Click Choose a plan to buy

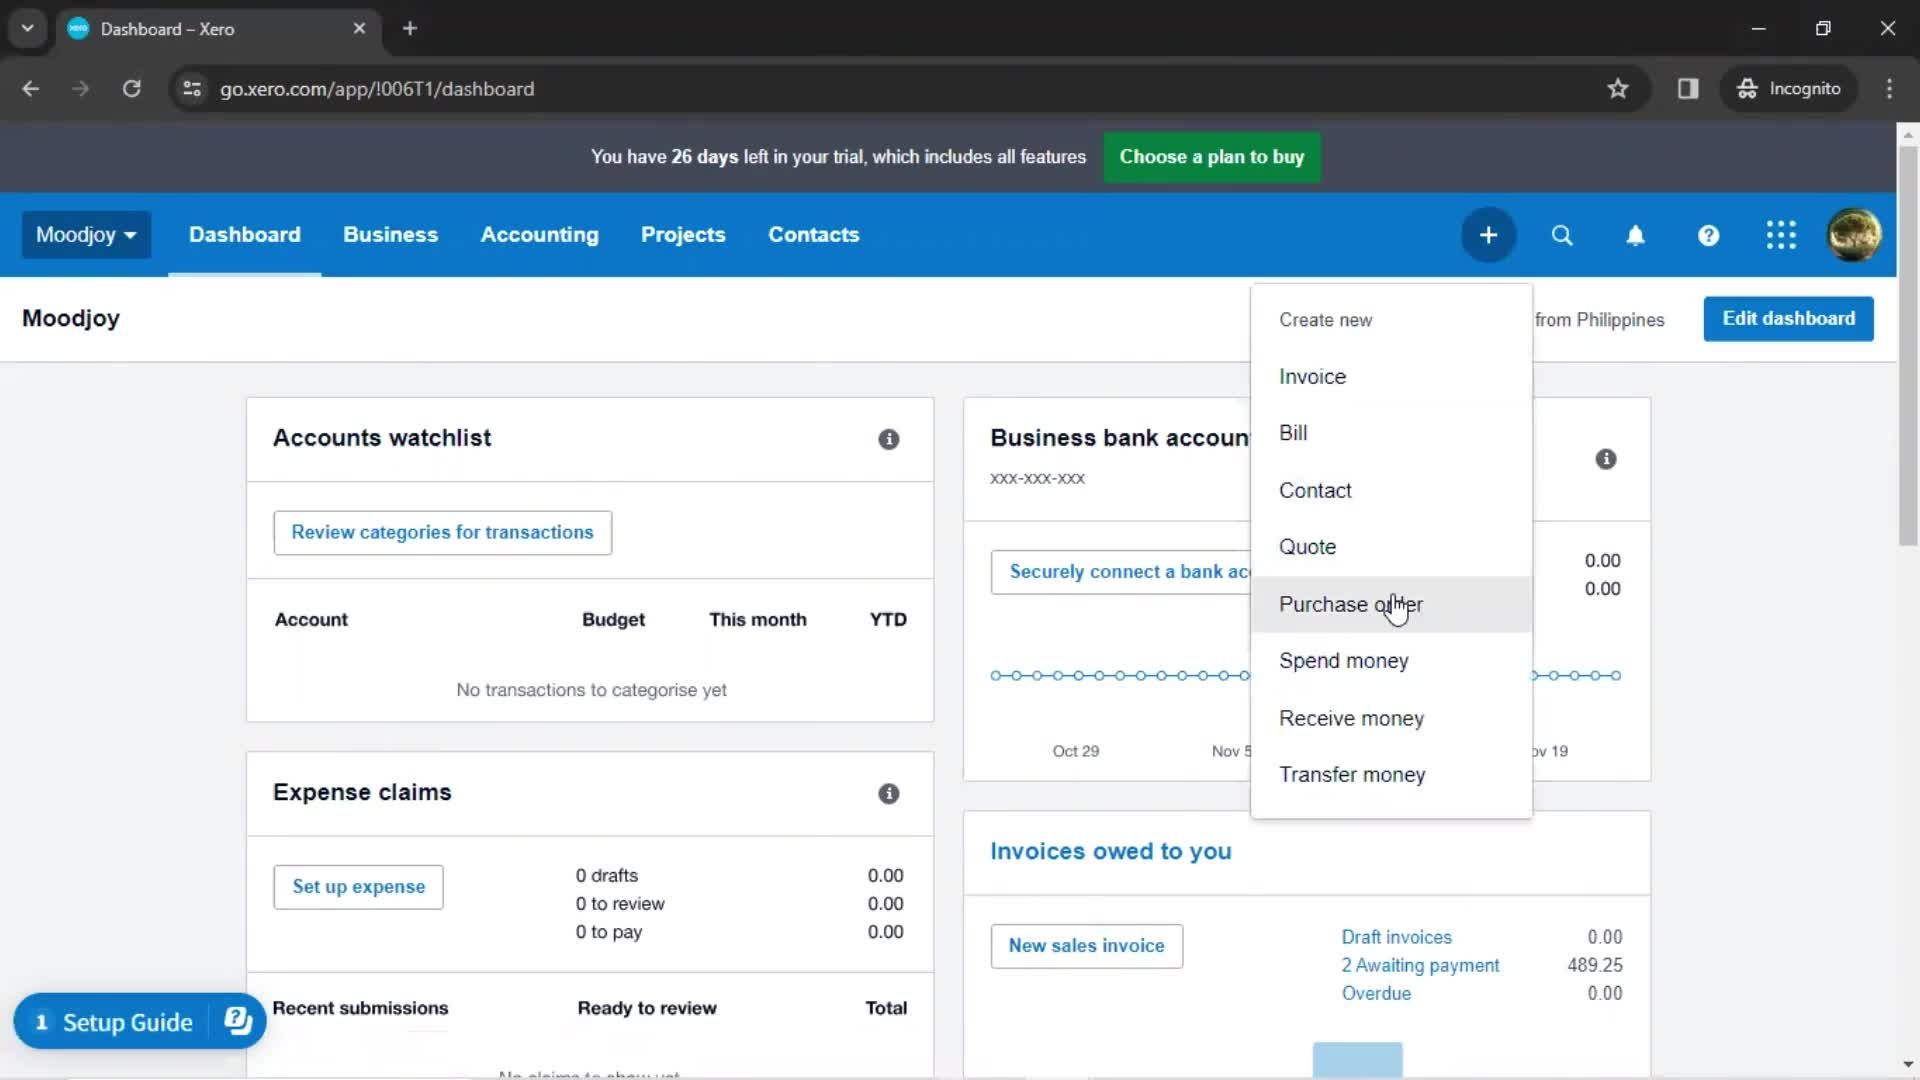1212,157
